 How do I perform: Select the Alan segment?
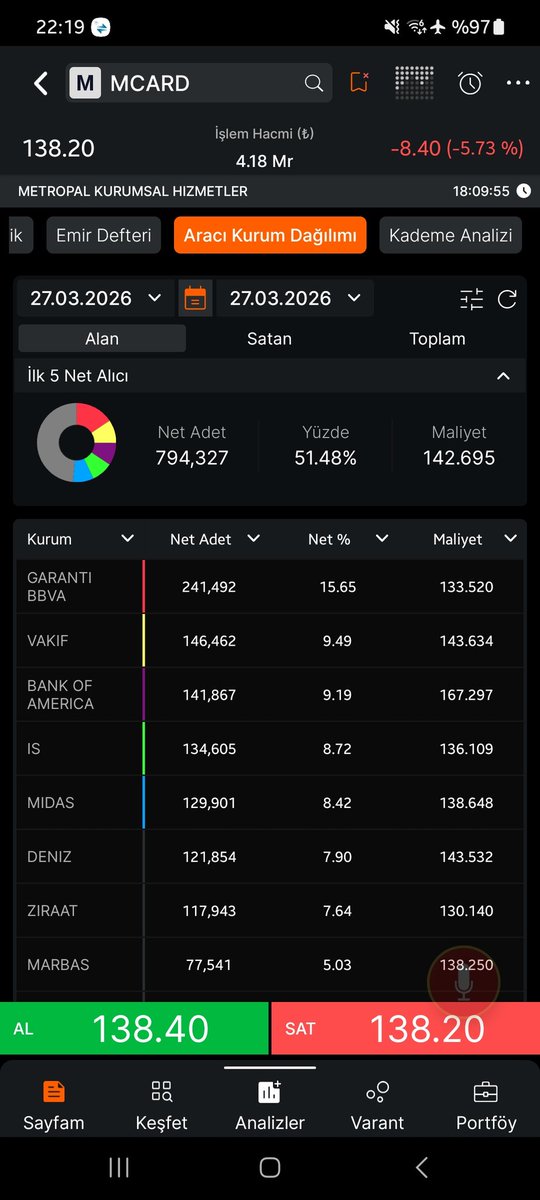click(x=102, y=339)
